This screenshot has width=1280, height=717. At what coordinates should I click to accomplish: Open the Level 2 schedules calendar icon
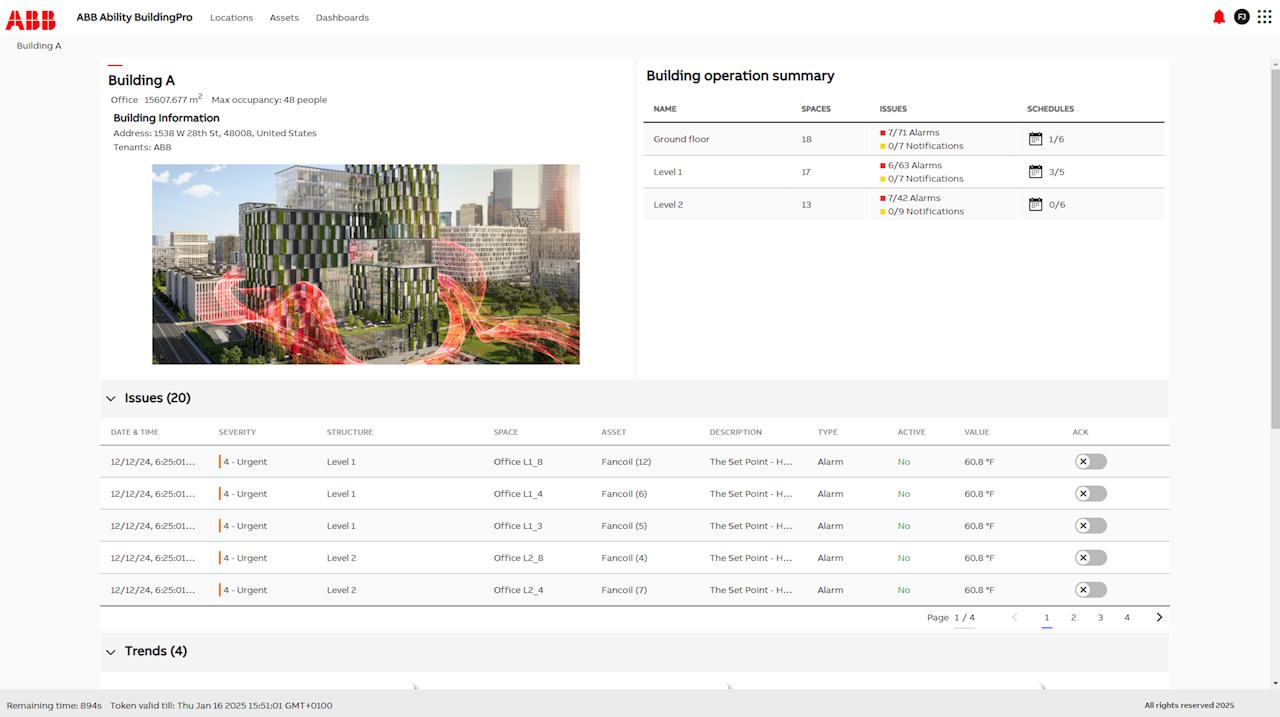tap(1034, 204)
